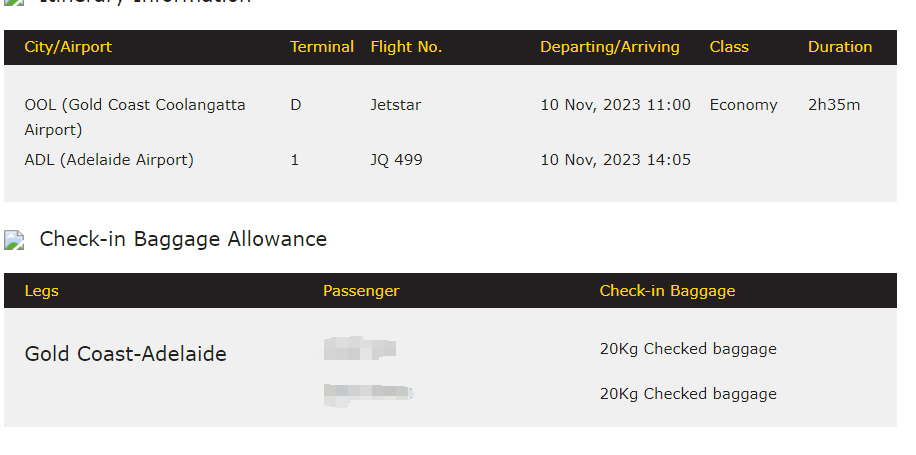Select the first 20Kg Checked baggage entry
This screenshot has width=916, height=455.
[x=688, y=349]
